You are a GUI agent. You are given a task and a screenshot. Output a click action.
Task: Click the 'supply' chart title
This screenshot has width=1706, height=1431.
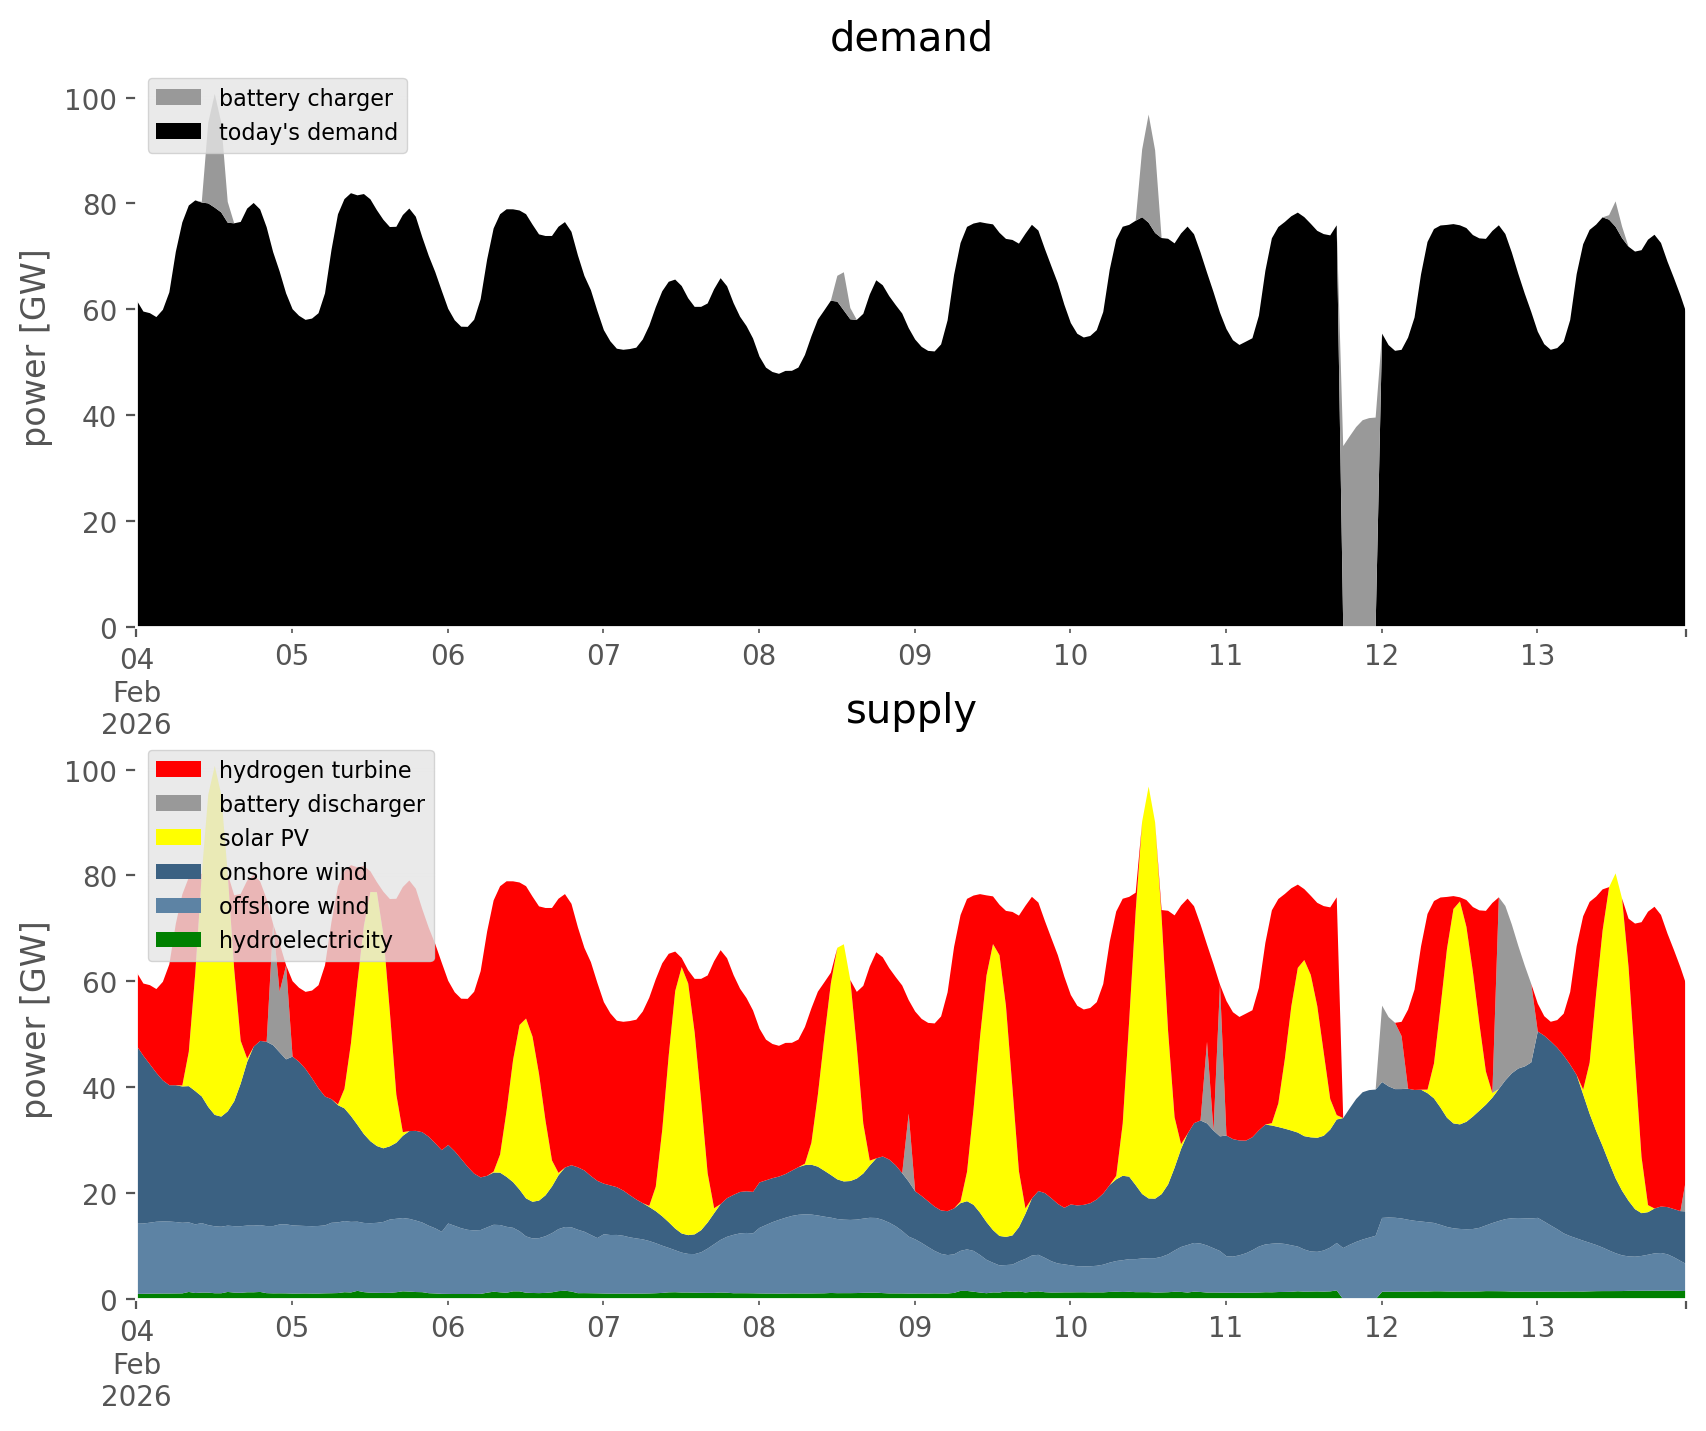point(910,710)
